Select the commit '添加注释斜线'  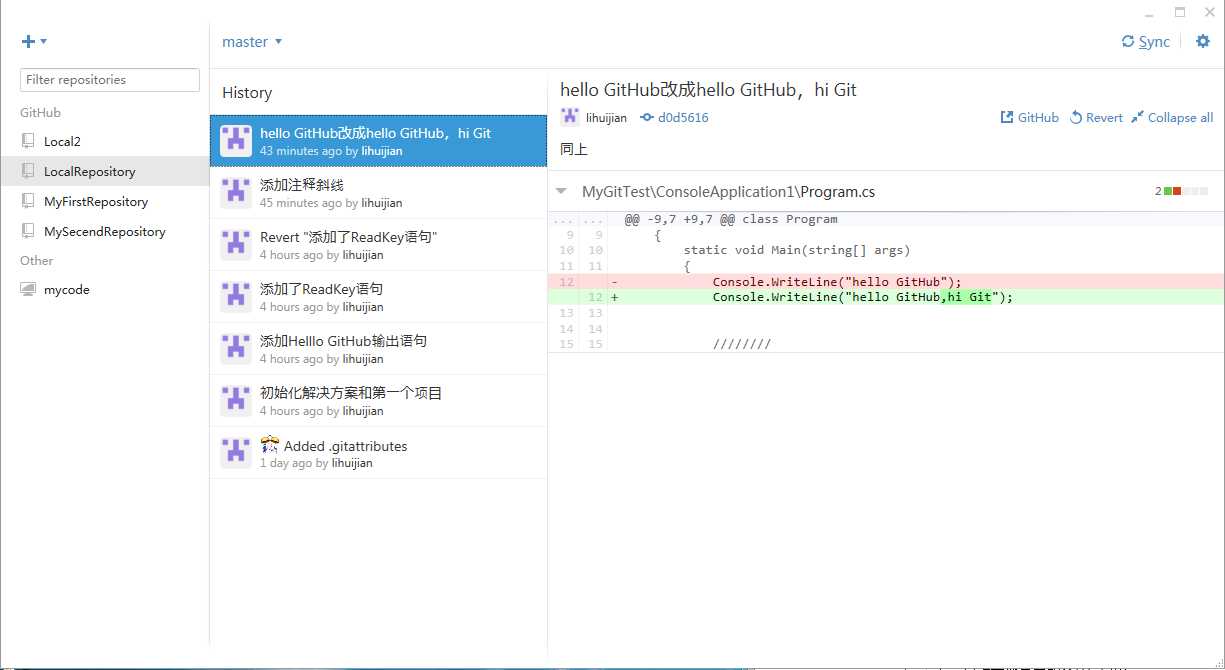coord(379,193)
